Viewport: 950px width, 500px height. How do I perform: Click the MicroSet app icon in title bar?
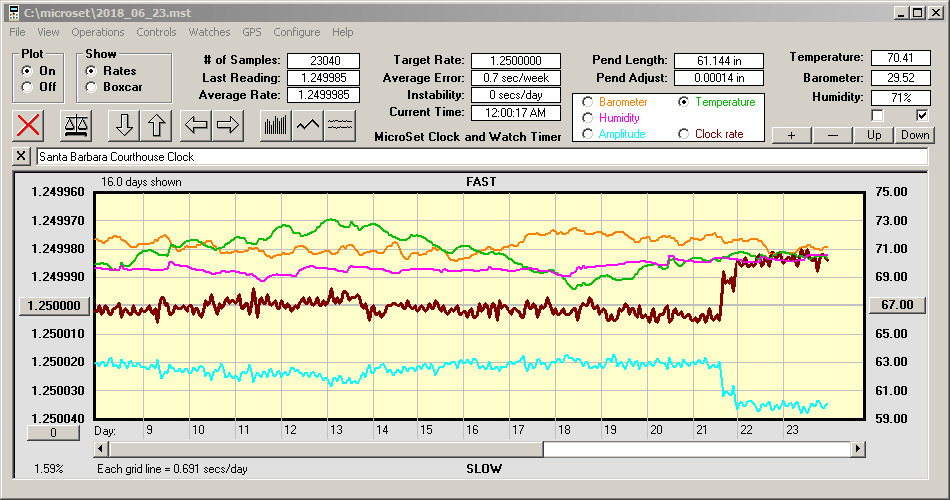pos(13,13)
